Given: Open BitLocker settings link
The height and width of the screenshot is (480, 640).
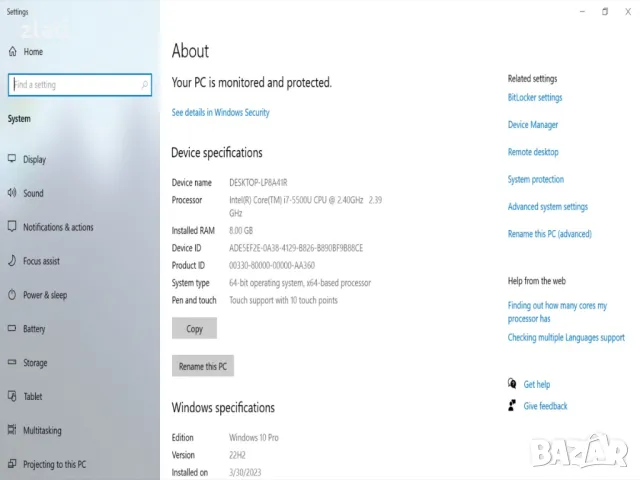Looking at the screenshot, I should 535,98.
